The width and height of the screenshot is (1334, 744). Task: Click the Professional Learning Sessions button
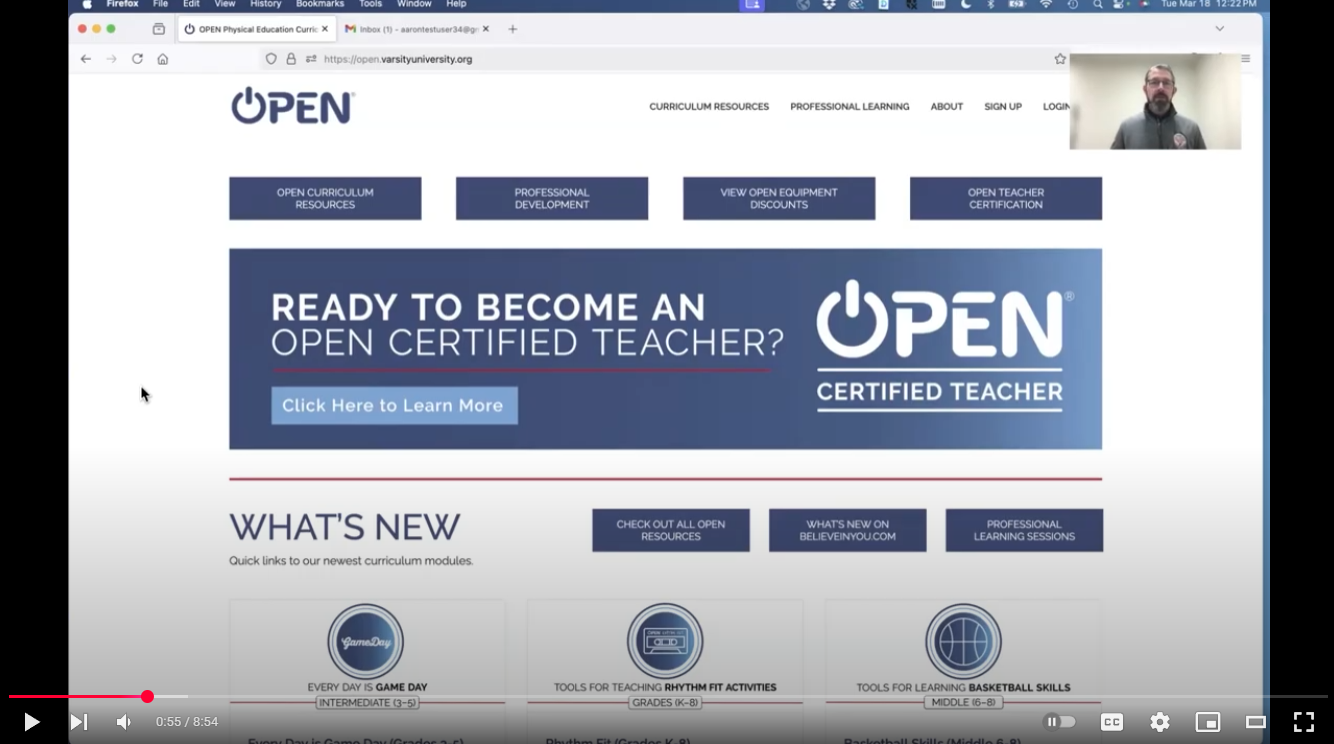pyautogui.click(x=1024, y=530)
